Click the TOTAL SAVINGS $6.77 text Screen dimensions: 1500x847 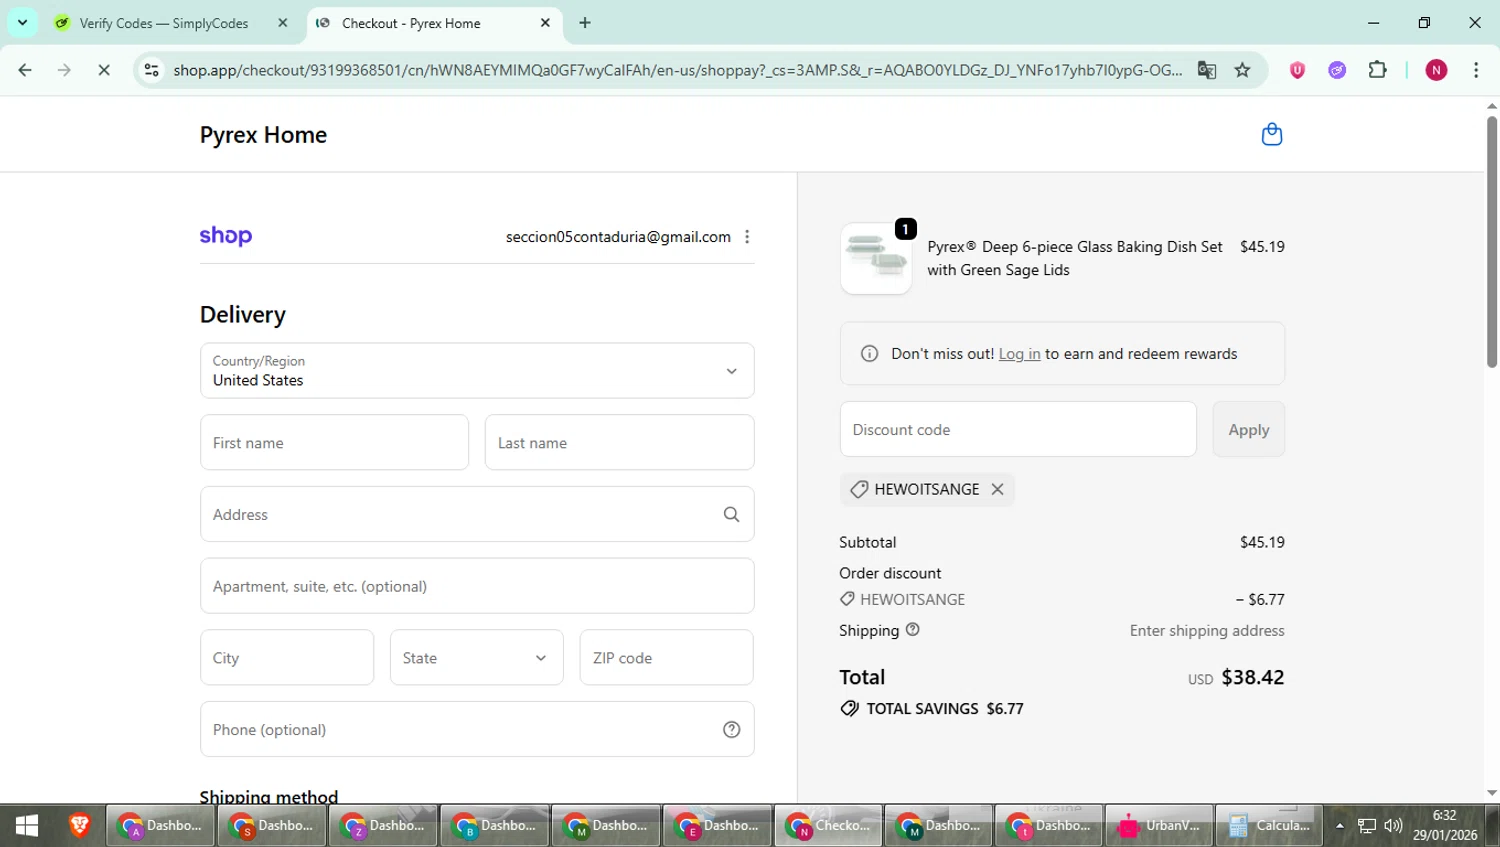pos(945,709)
